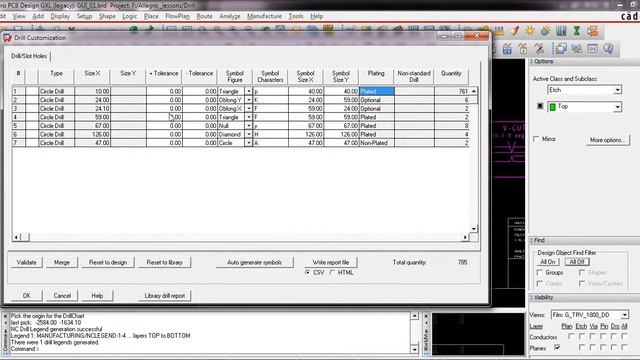
Task: Click the Merge button
Action: click(x=62, y=262)
